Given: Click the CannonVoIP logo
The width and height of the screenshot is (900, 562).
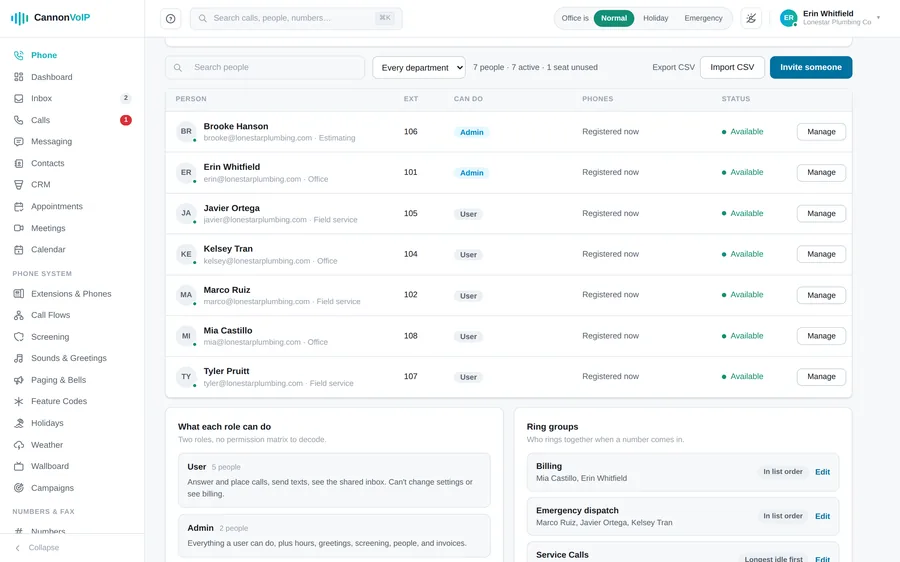Looking at the screenshot, I should pos(51,18).
